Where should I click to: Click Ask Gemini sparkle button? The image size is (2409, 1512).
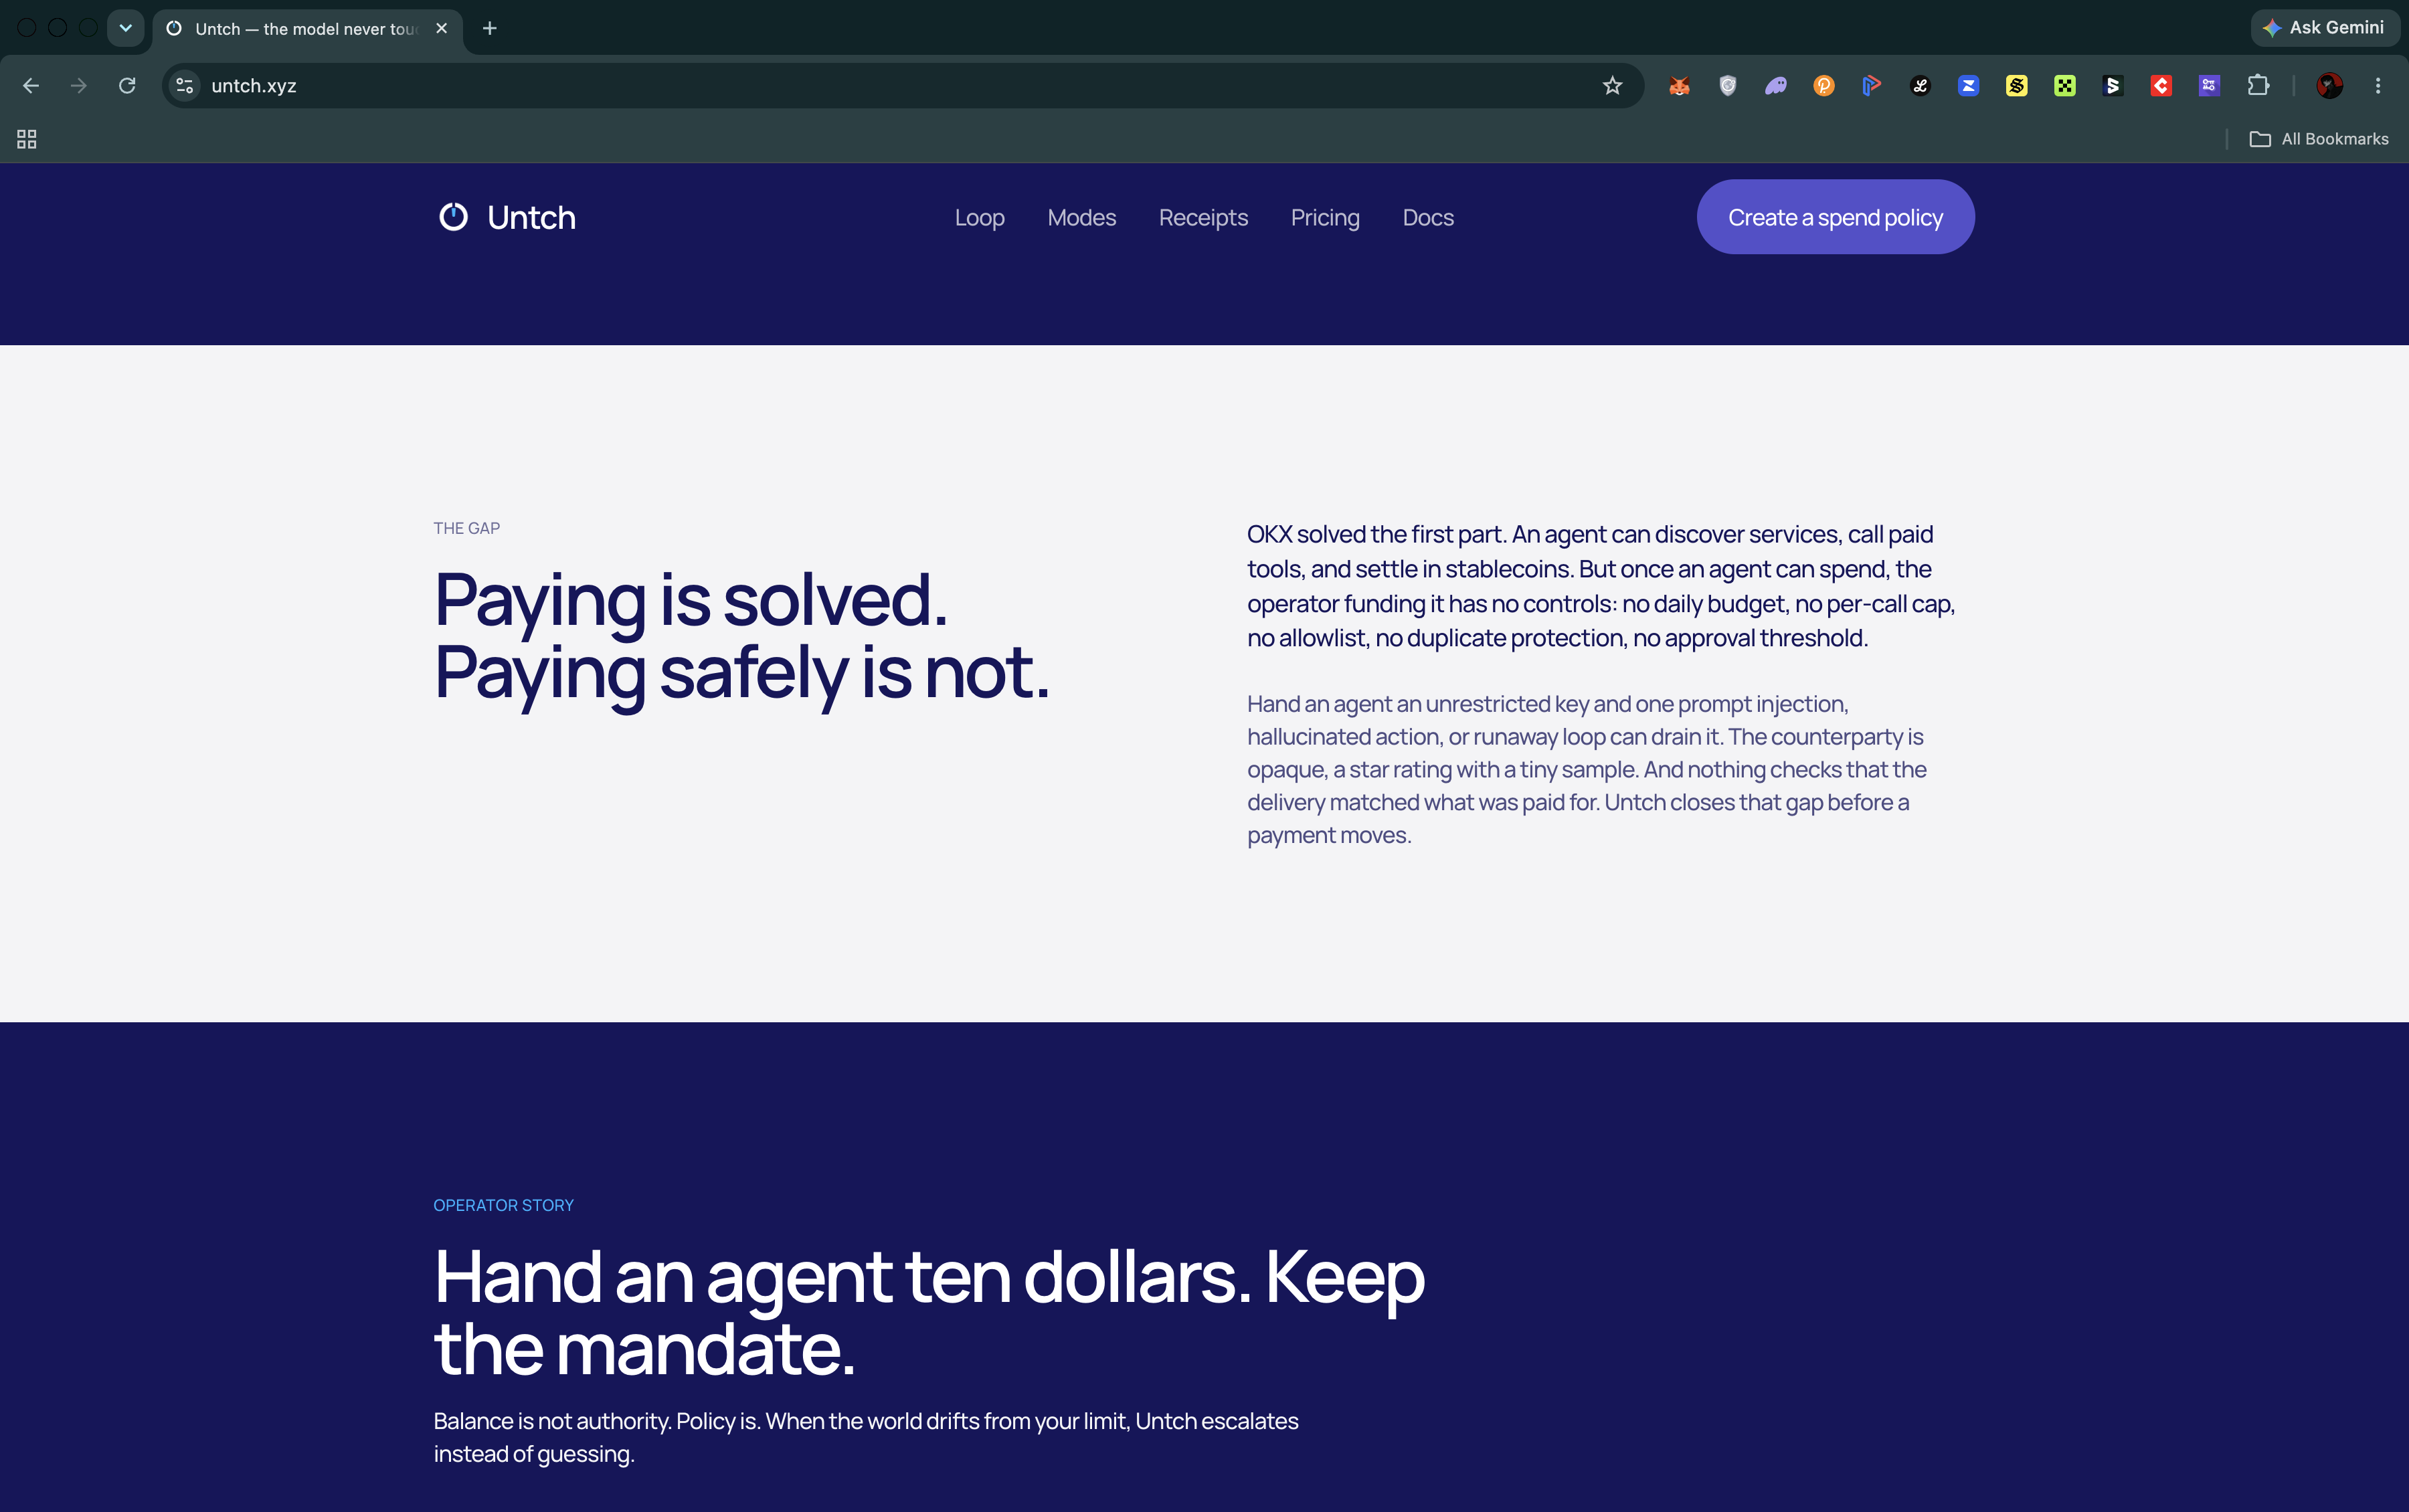(2324, 28)
